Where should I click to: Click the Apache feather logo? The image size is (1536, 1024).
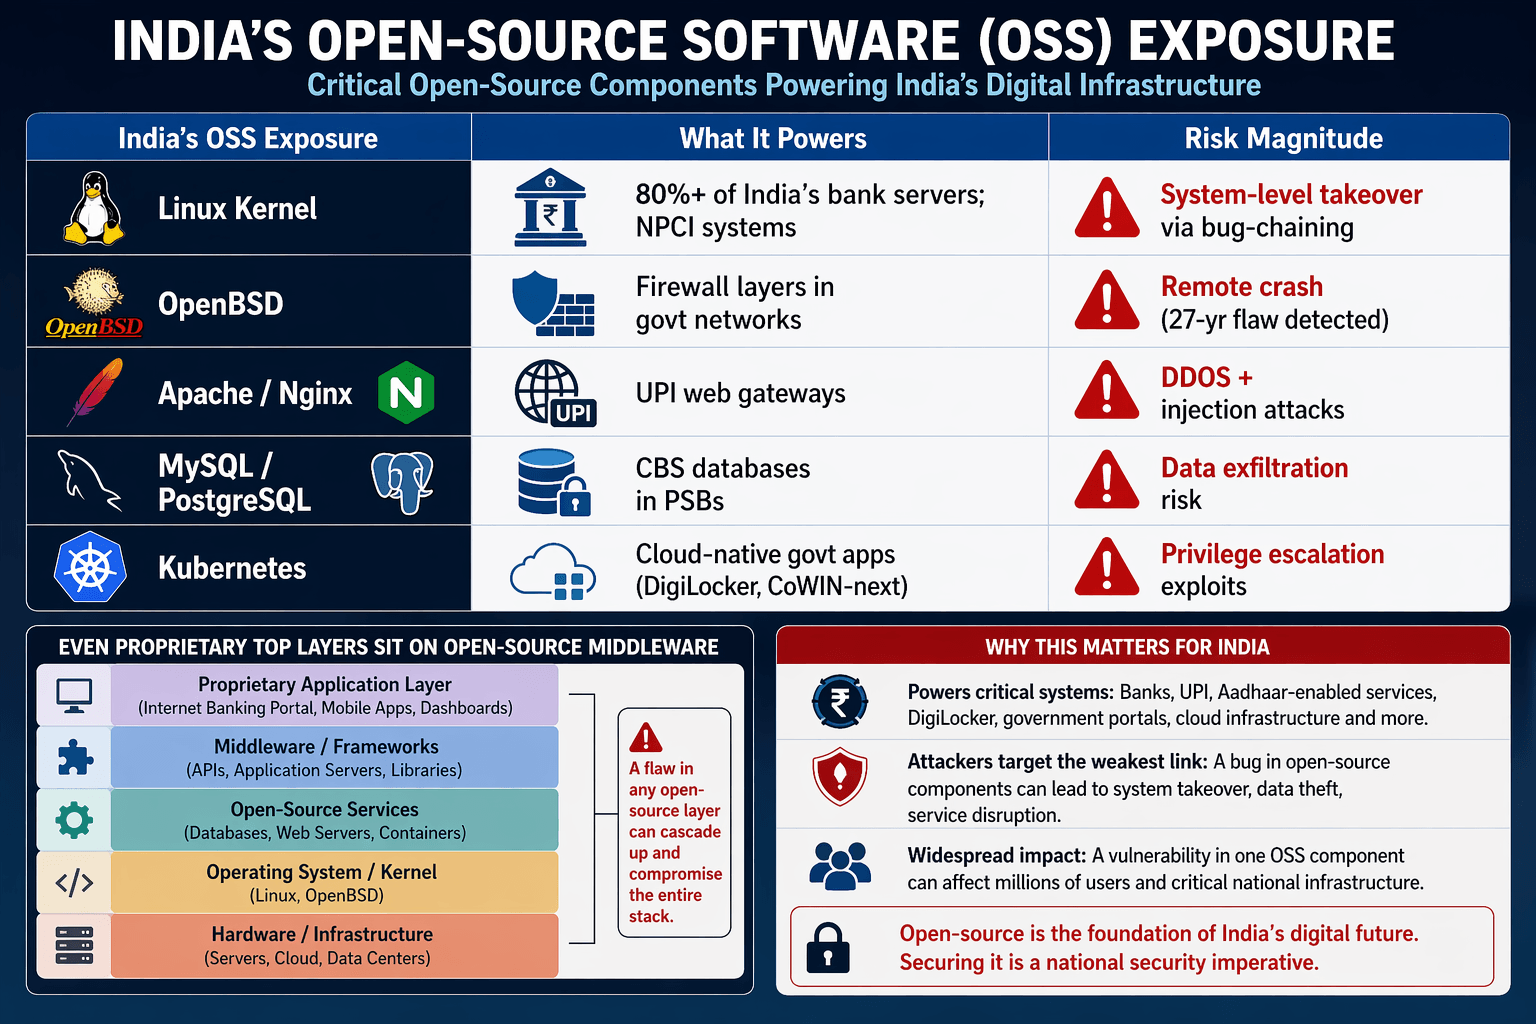pyautogui.click(x=92, y=392)
